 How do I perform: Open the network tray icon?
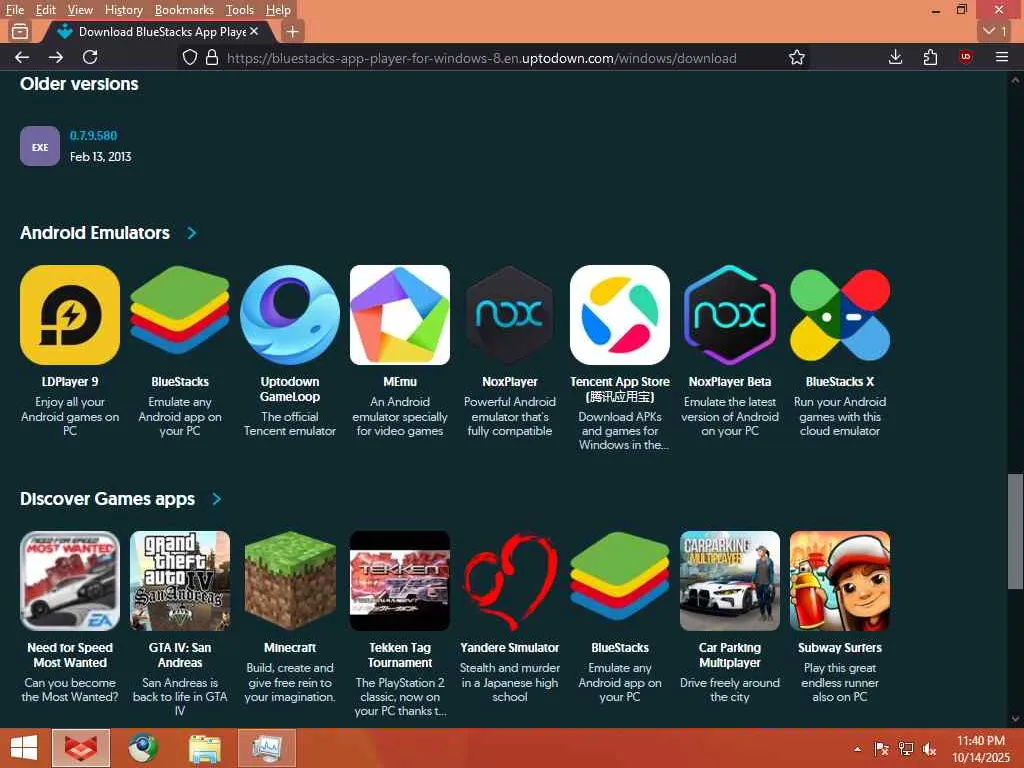click(x=905, y=749)
